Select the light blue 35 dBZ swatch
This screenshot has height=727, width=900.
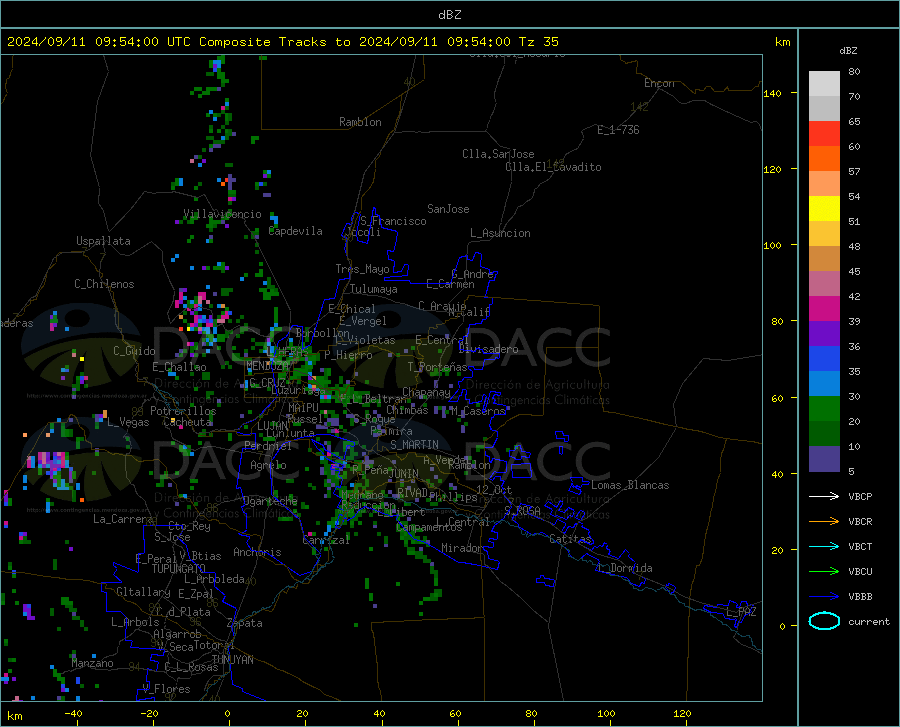[x=824, y=383]
